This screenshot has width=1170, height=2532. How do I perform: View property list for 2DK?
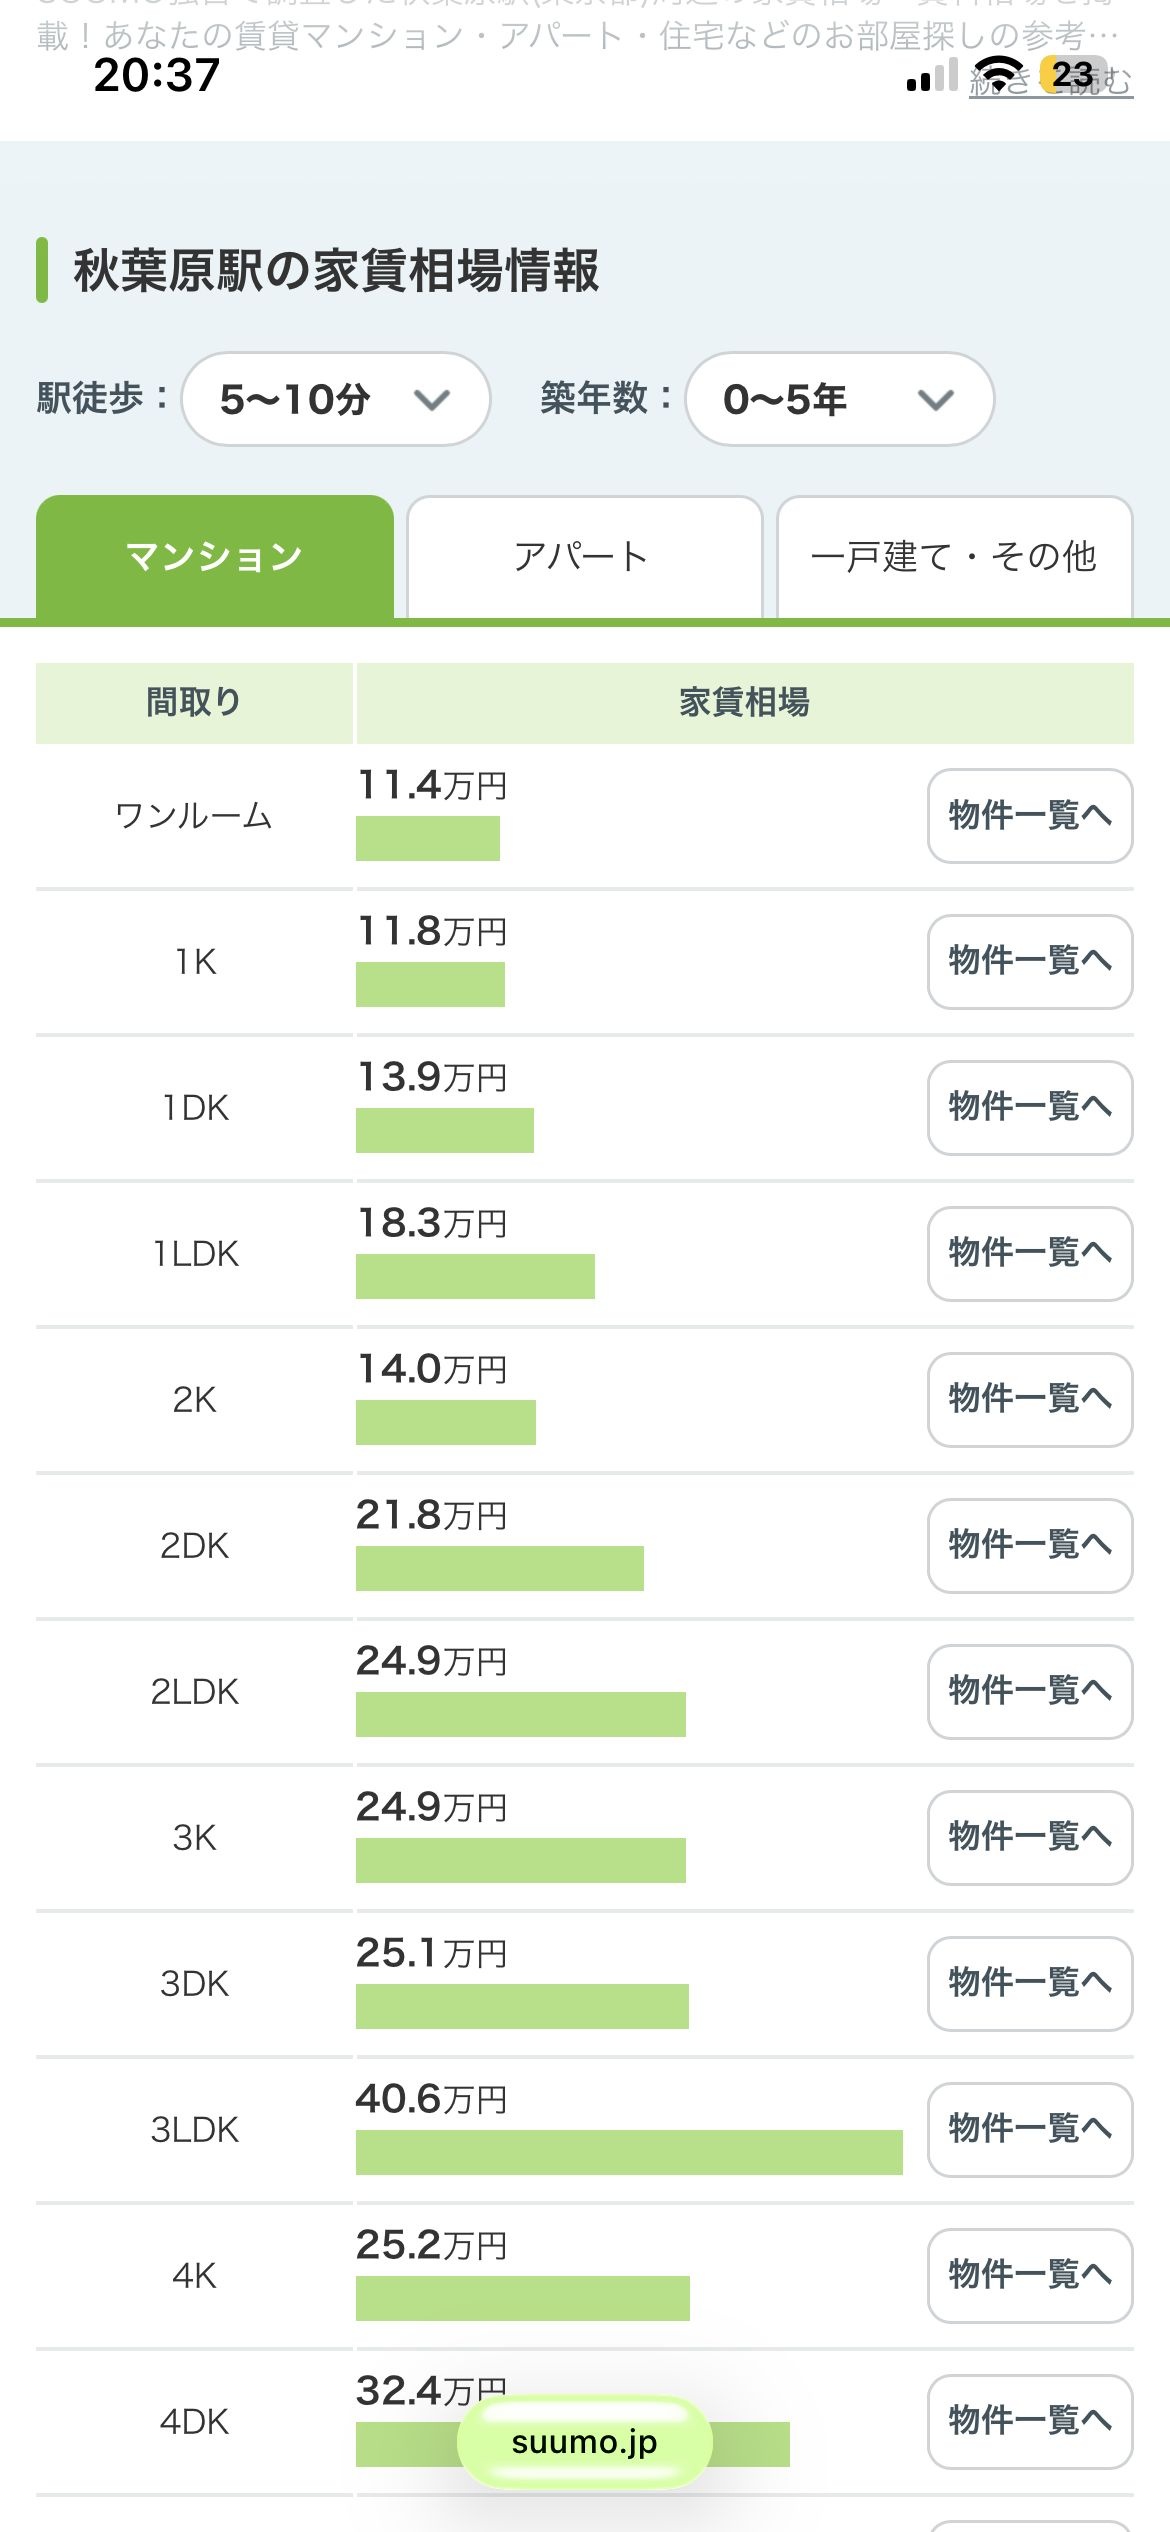click(x=1030, y=1545)
